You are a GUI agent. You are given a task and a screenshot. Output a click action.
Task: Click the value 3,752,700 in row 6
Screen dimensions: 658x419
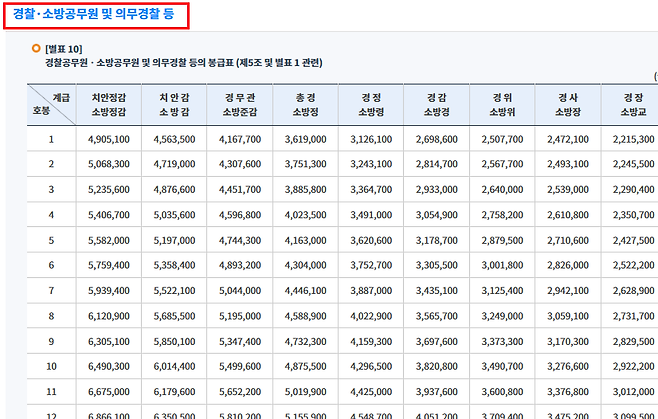coord(370,266)
